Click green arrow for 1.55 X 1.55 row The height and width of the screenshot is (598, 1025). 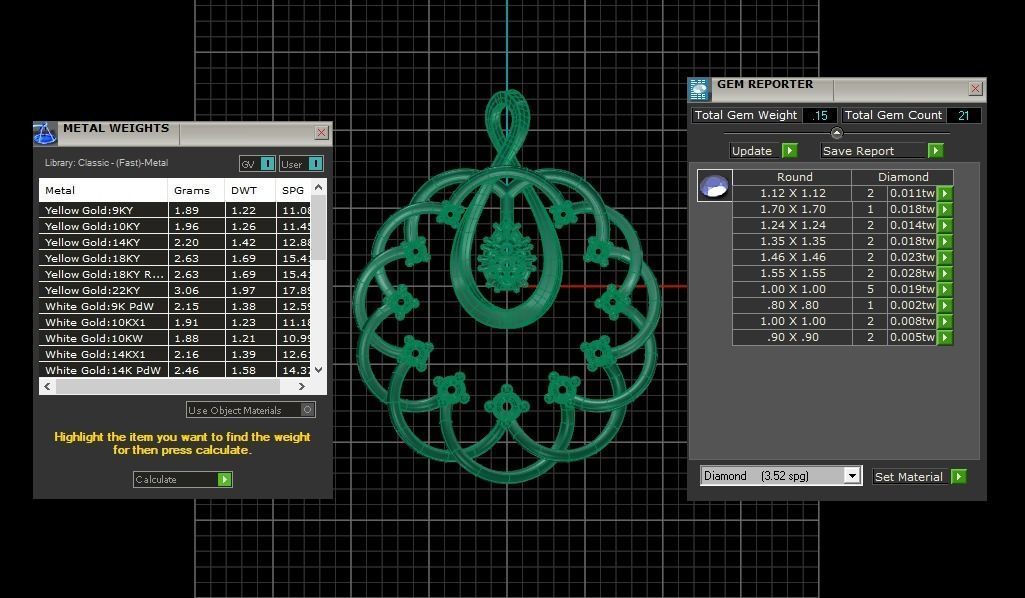pyautogui.click(x=945, y=274)
